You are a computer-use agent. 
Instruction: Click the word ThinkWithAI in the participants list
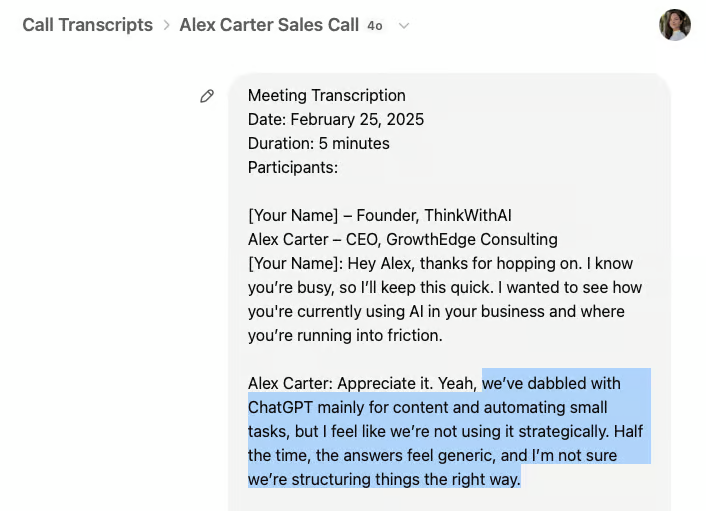tap(468, 215)
